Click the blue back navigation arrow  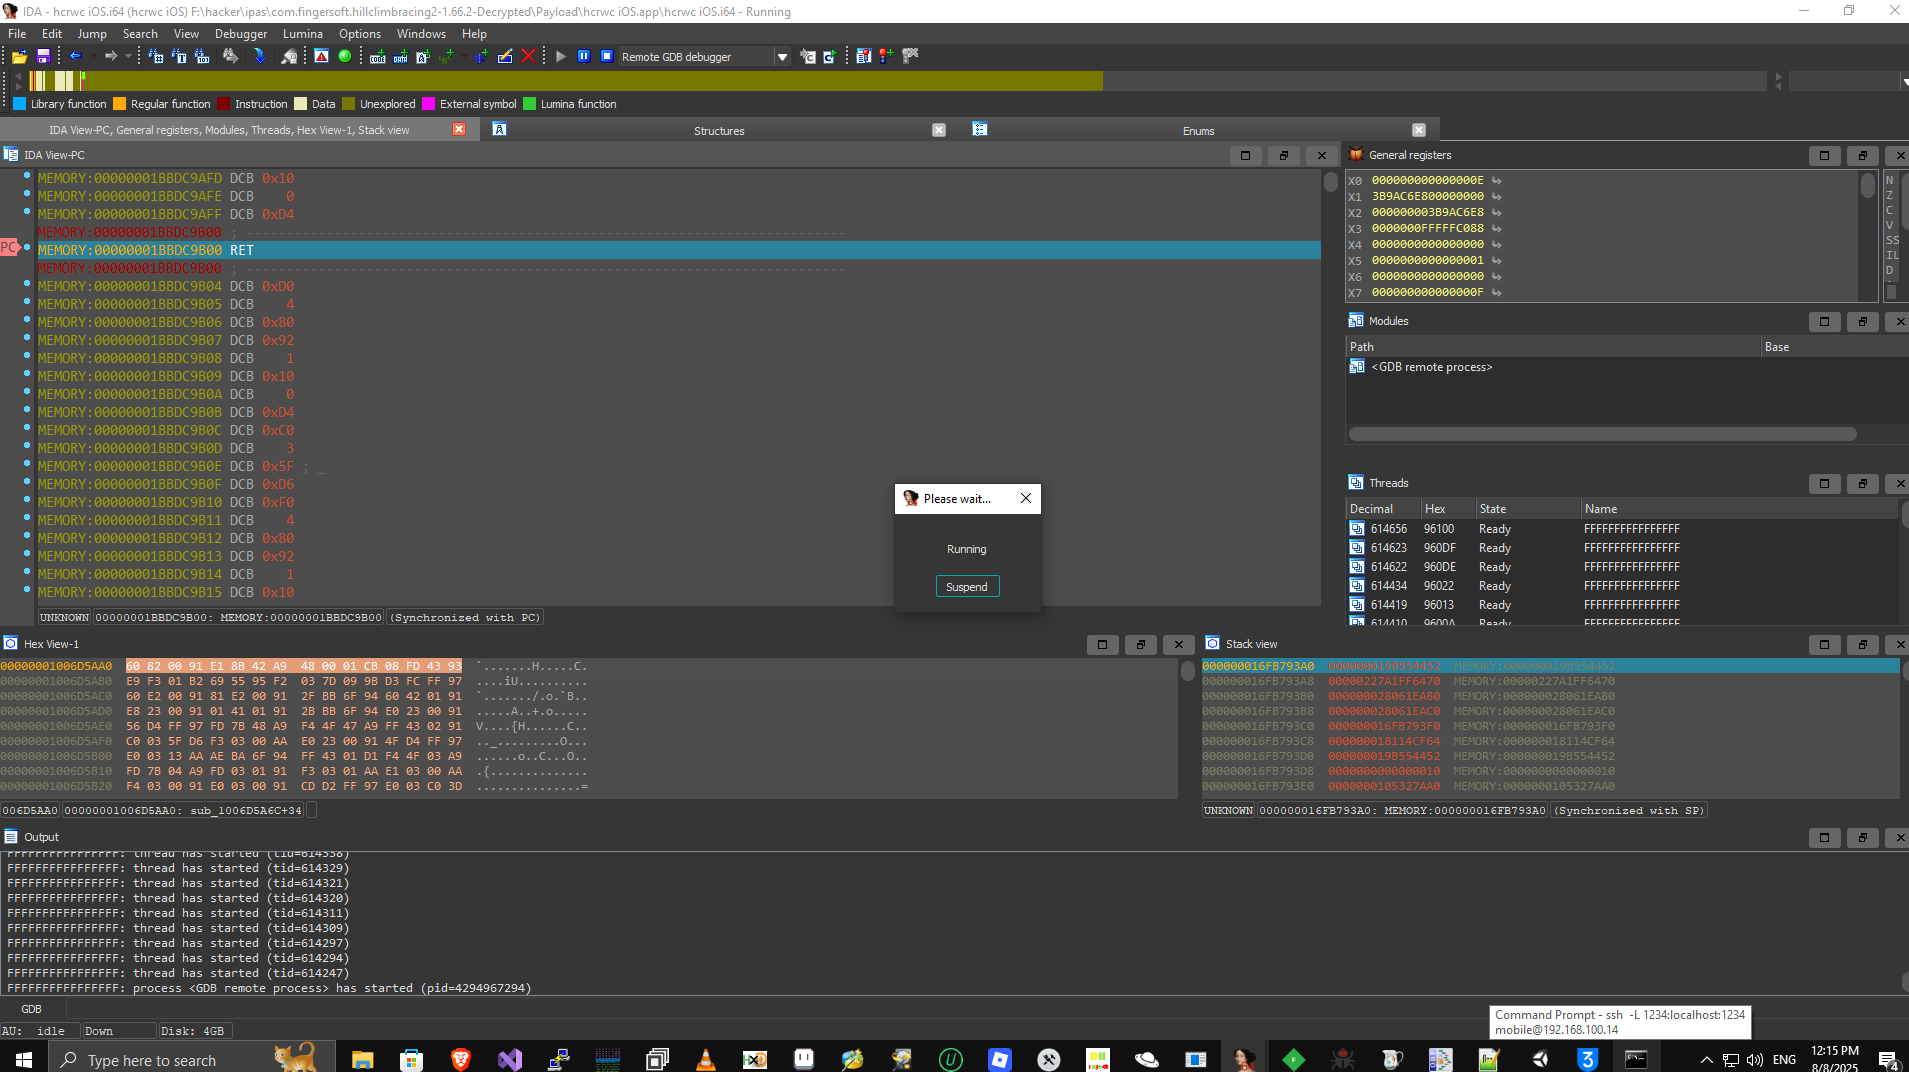click(x=75, y=57)
